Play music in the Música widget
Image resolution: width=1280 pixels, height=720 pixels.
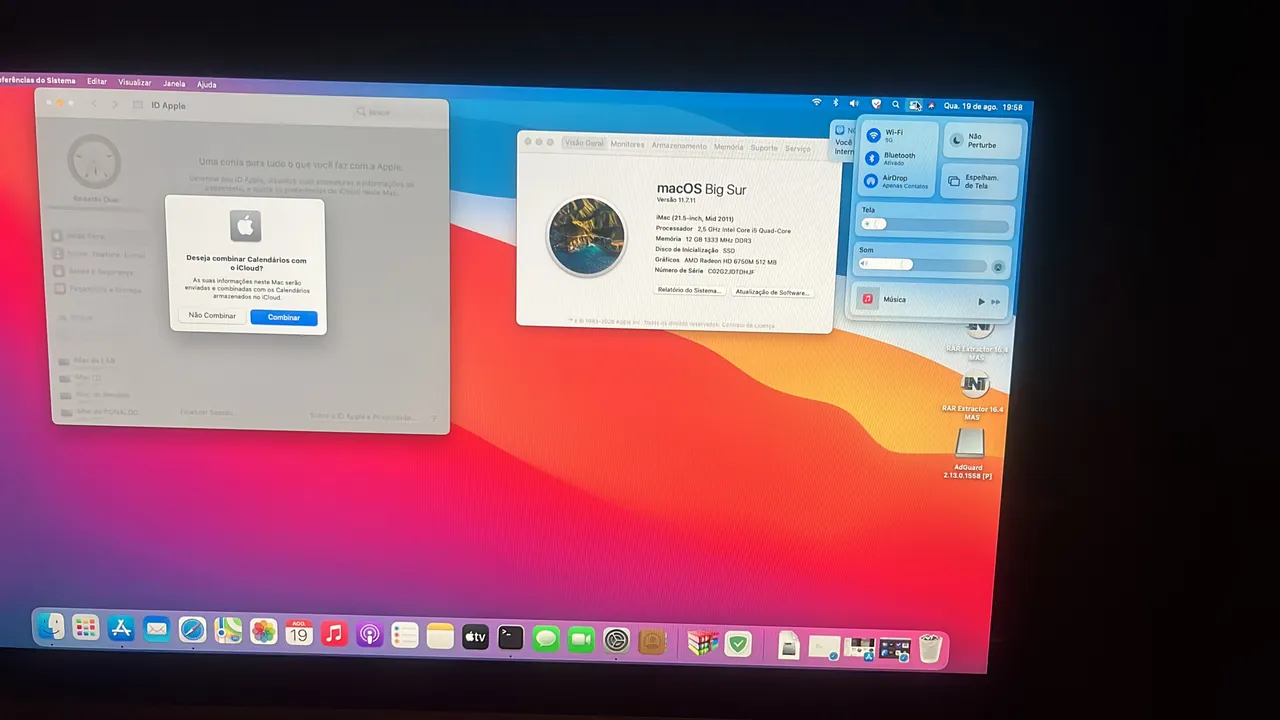[981, 301]
